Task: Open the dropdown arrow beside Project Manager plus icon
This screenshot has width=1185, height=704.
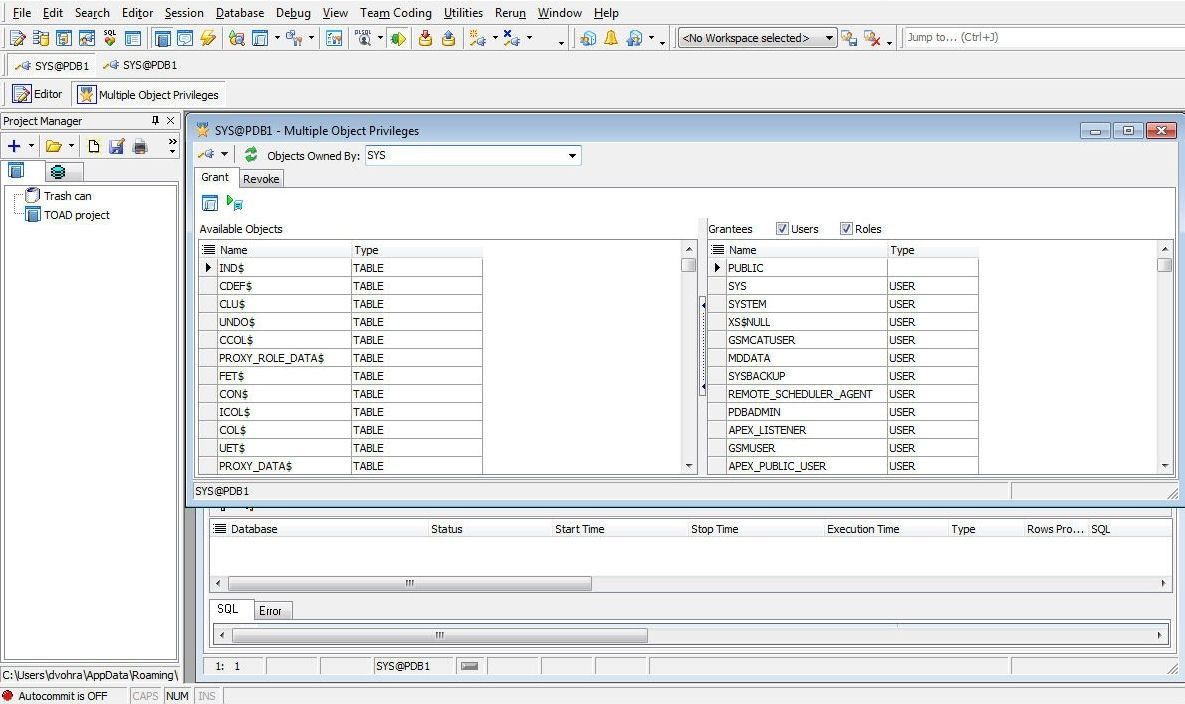Action: [31, 146]
